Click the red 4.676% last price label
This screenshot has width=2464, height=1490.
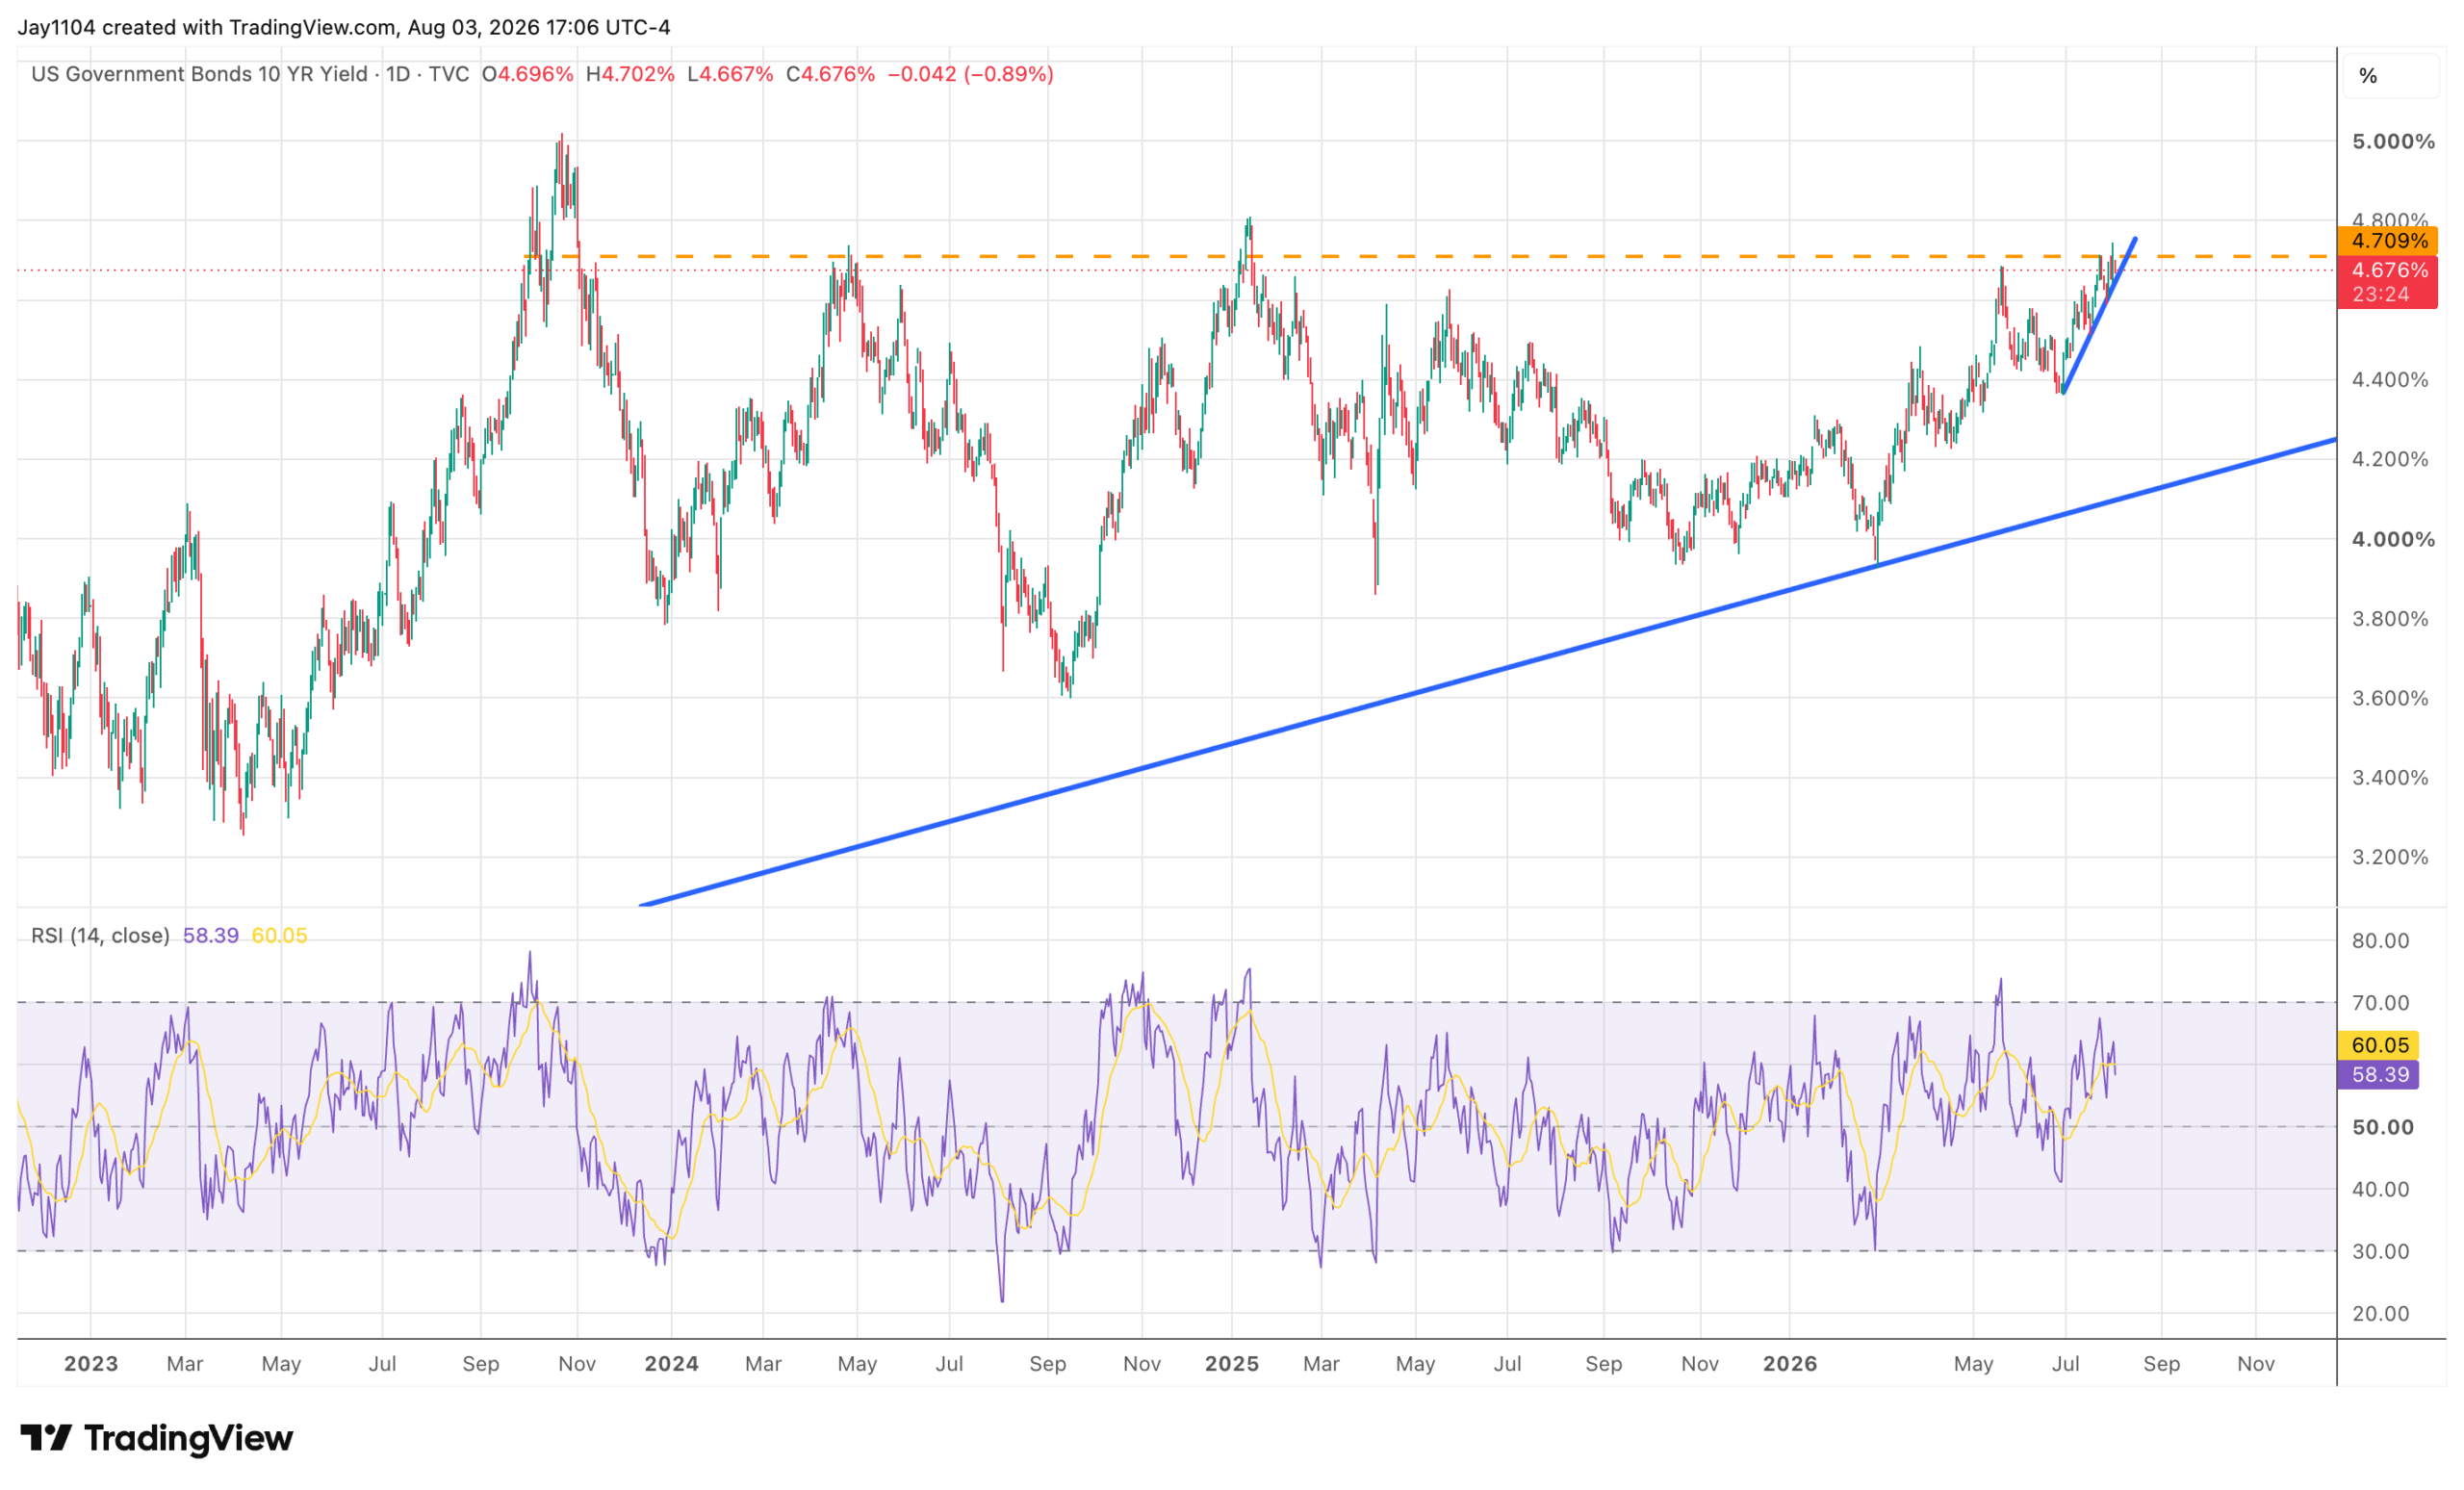point(2388,270)
